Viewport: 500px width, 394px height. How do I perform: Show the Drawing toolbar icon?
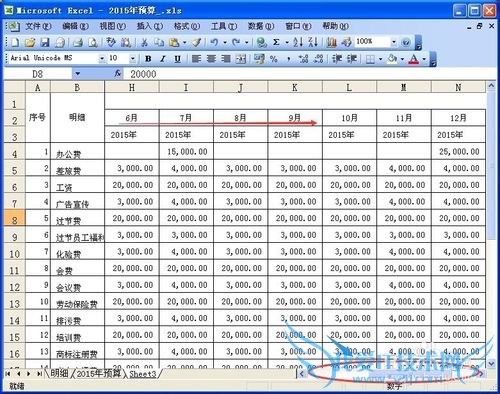coord(347,42)
